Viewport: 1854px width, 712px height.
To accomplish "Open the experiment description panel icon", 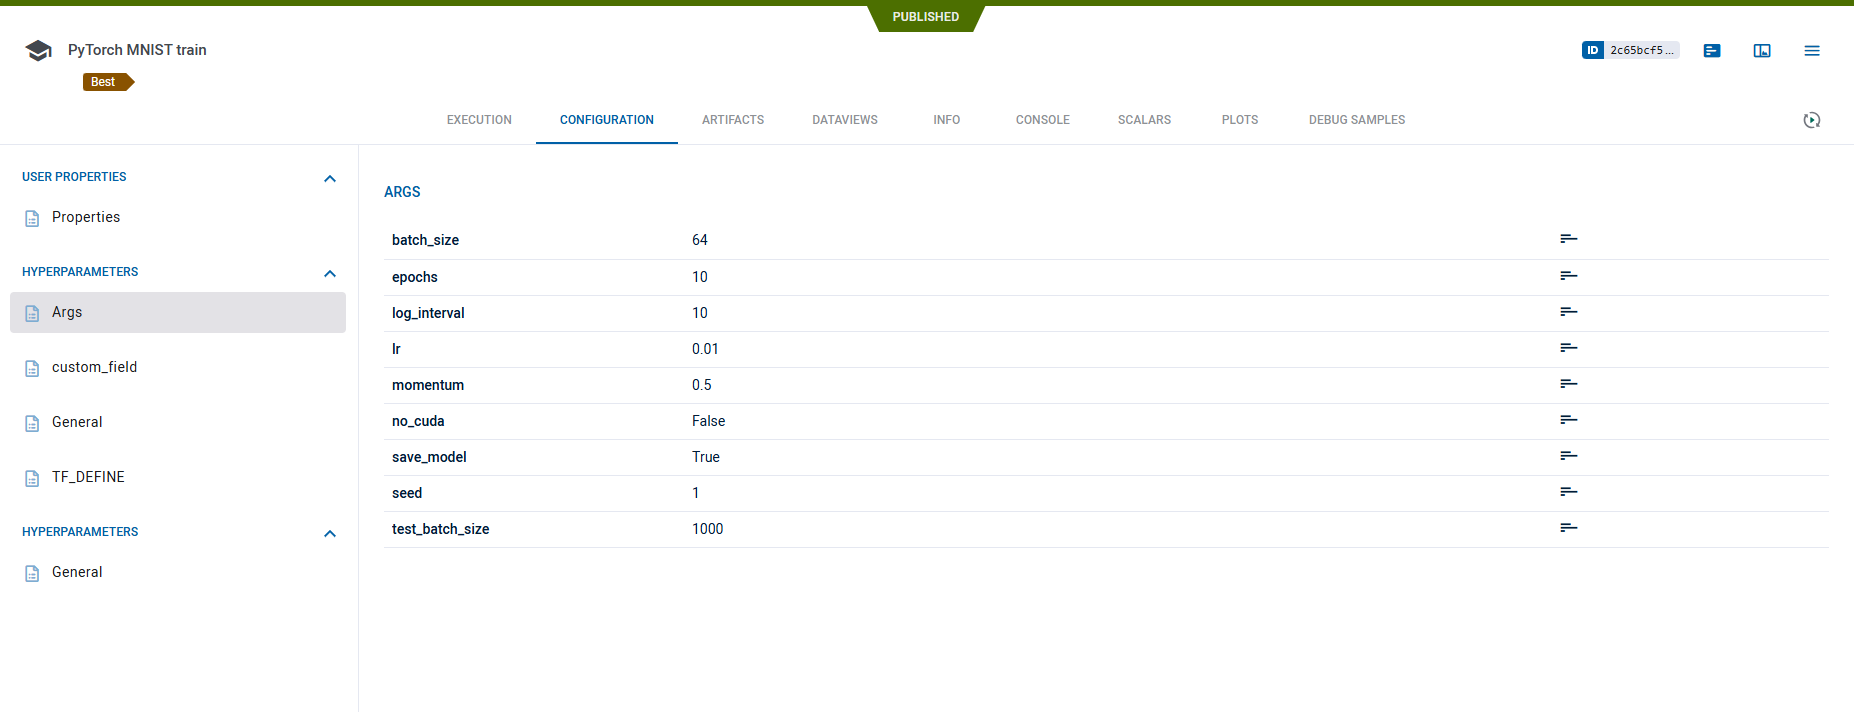I will [x=1712, y=51].
